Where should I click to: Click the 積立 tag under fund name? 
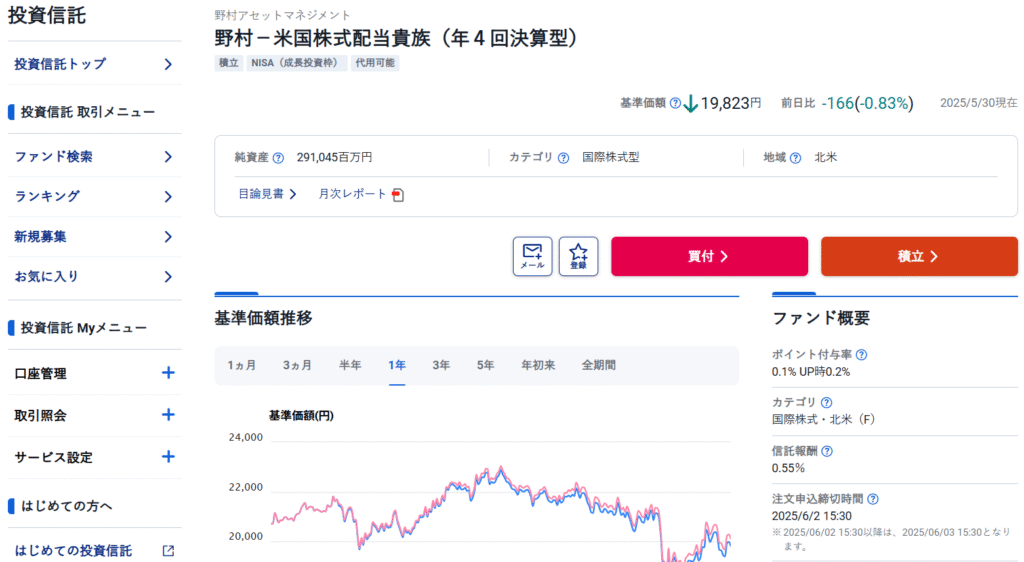(x=229, y=63)
